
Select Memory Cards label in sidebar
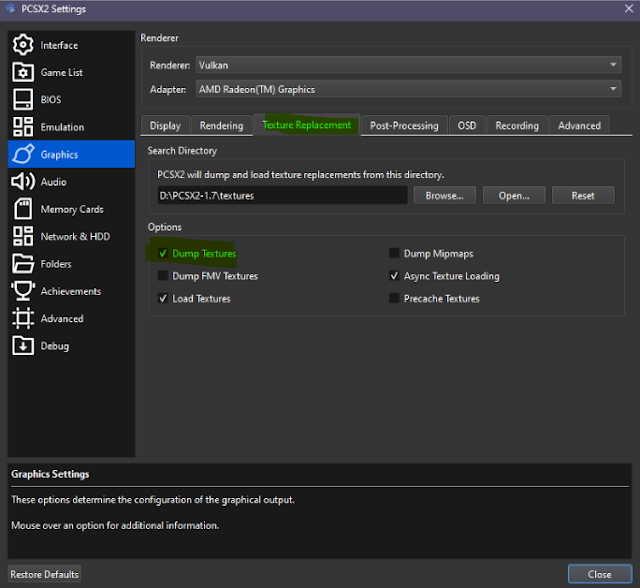(x=72, y=209)
